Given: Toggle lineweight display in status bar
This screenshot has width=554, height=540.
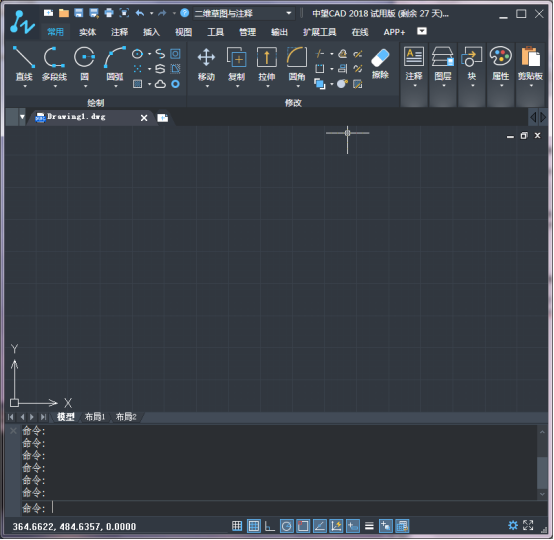Looking at the screenshot, I should coord(369,526).
